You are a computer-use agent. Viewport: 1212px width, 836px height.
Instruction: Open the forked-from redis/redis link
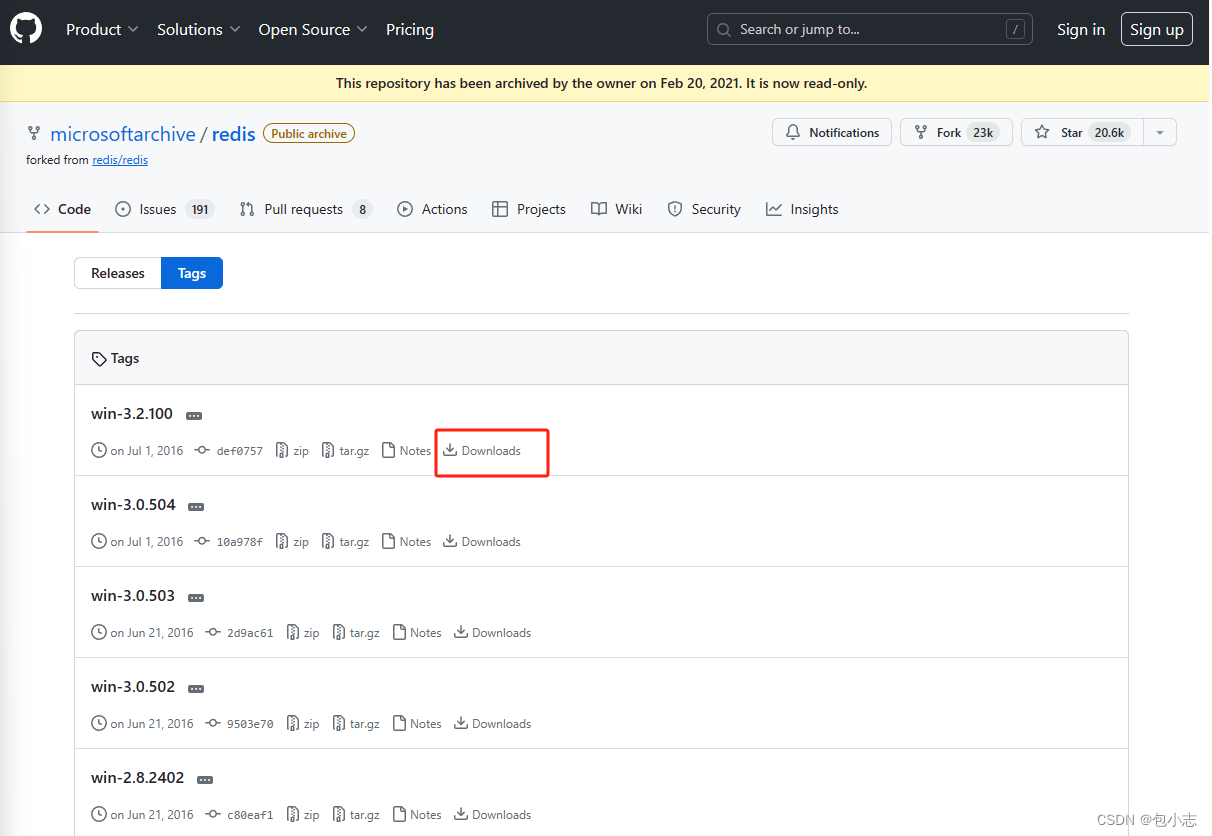pyautogui.click(x=120, y=160)
